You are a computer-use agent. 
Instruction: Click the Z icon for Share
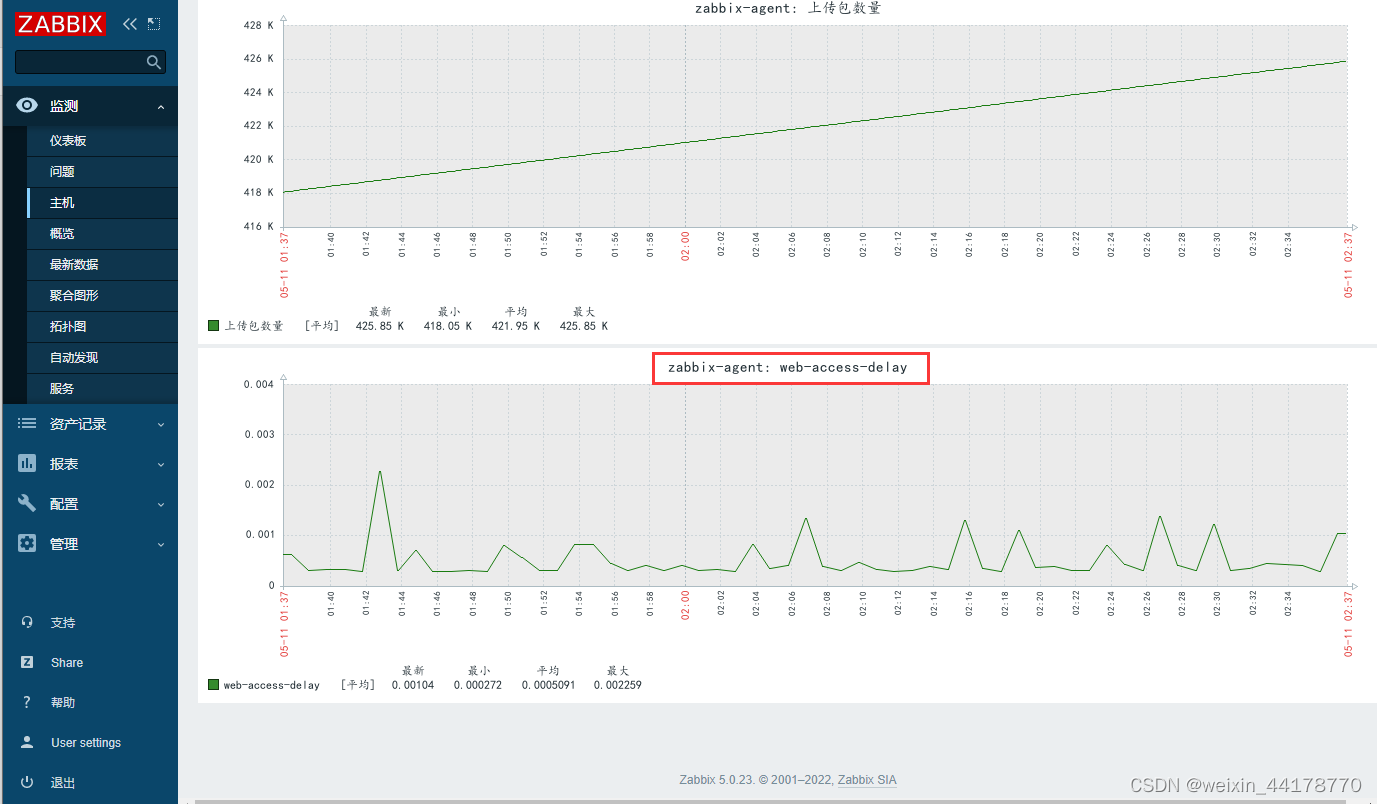[x=27, y=662]
